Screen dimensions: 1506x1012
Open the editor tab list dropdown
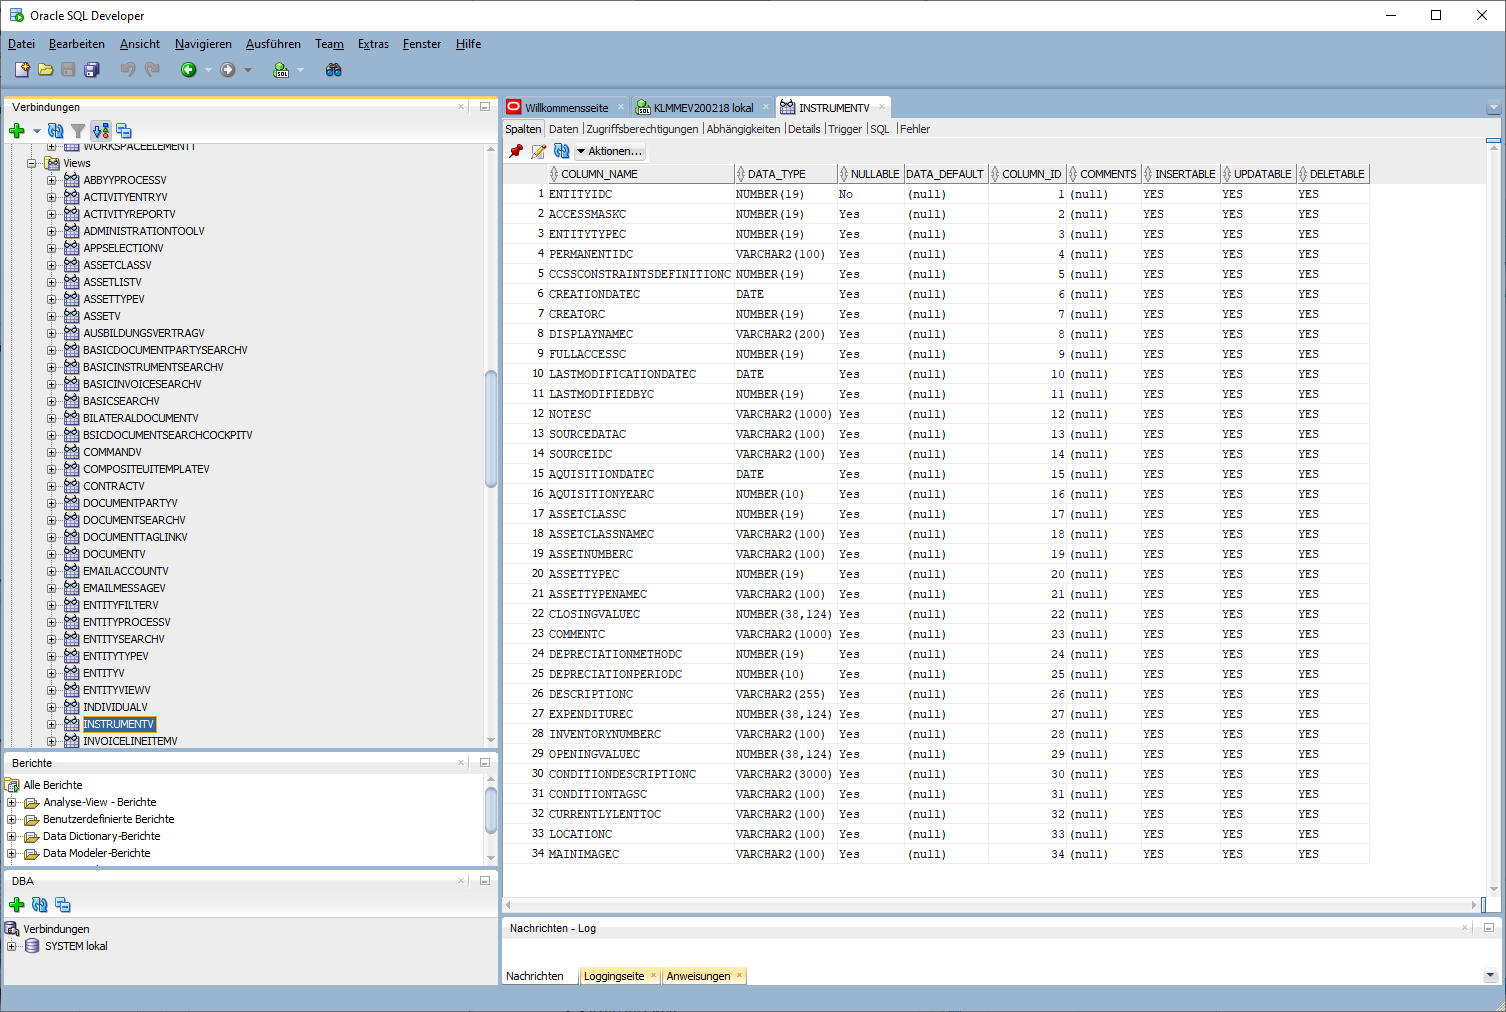[1493, 108]
